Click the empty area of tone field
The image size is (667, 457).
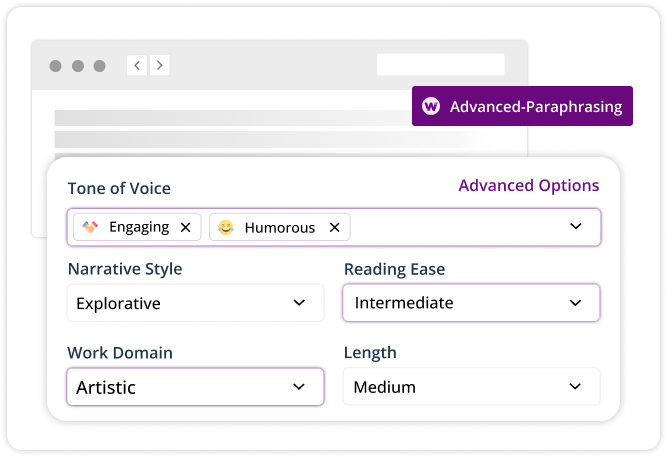(x=450, y=227)
